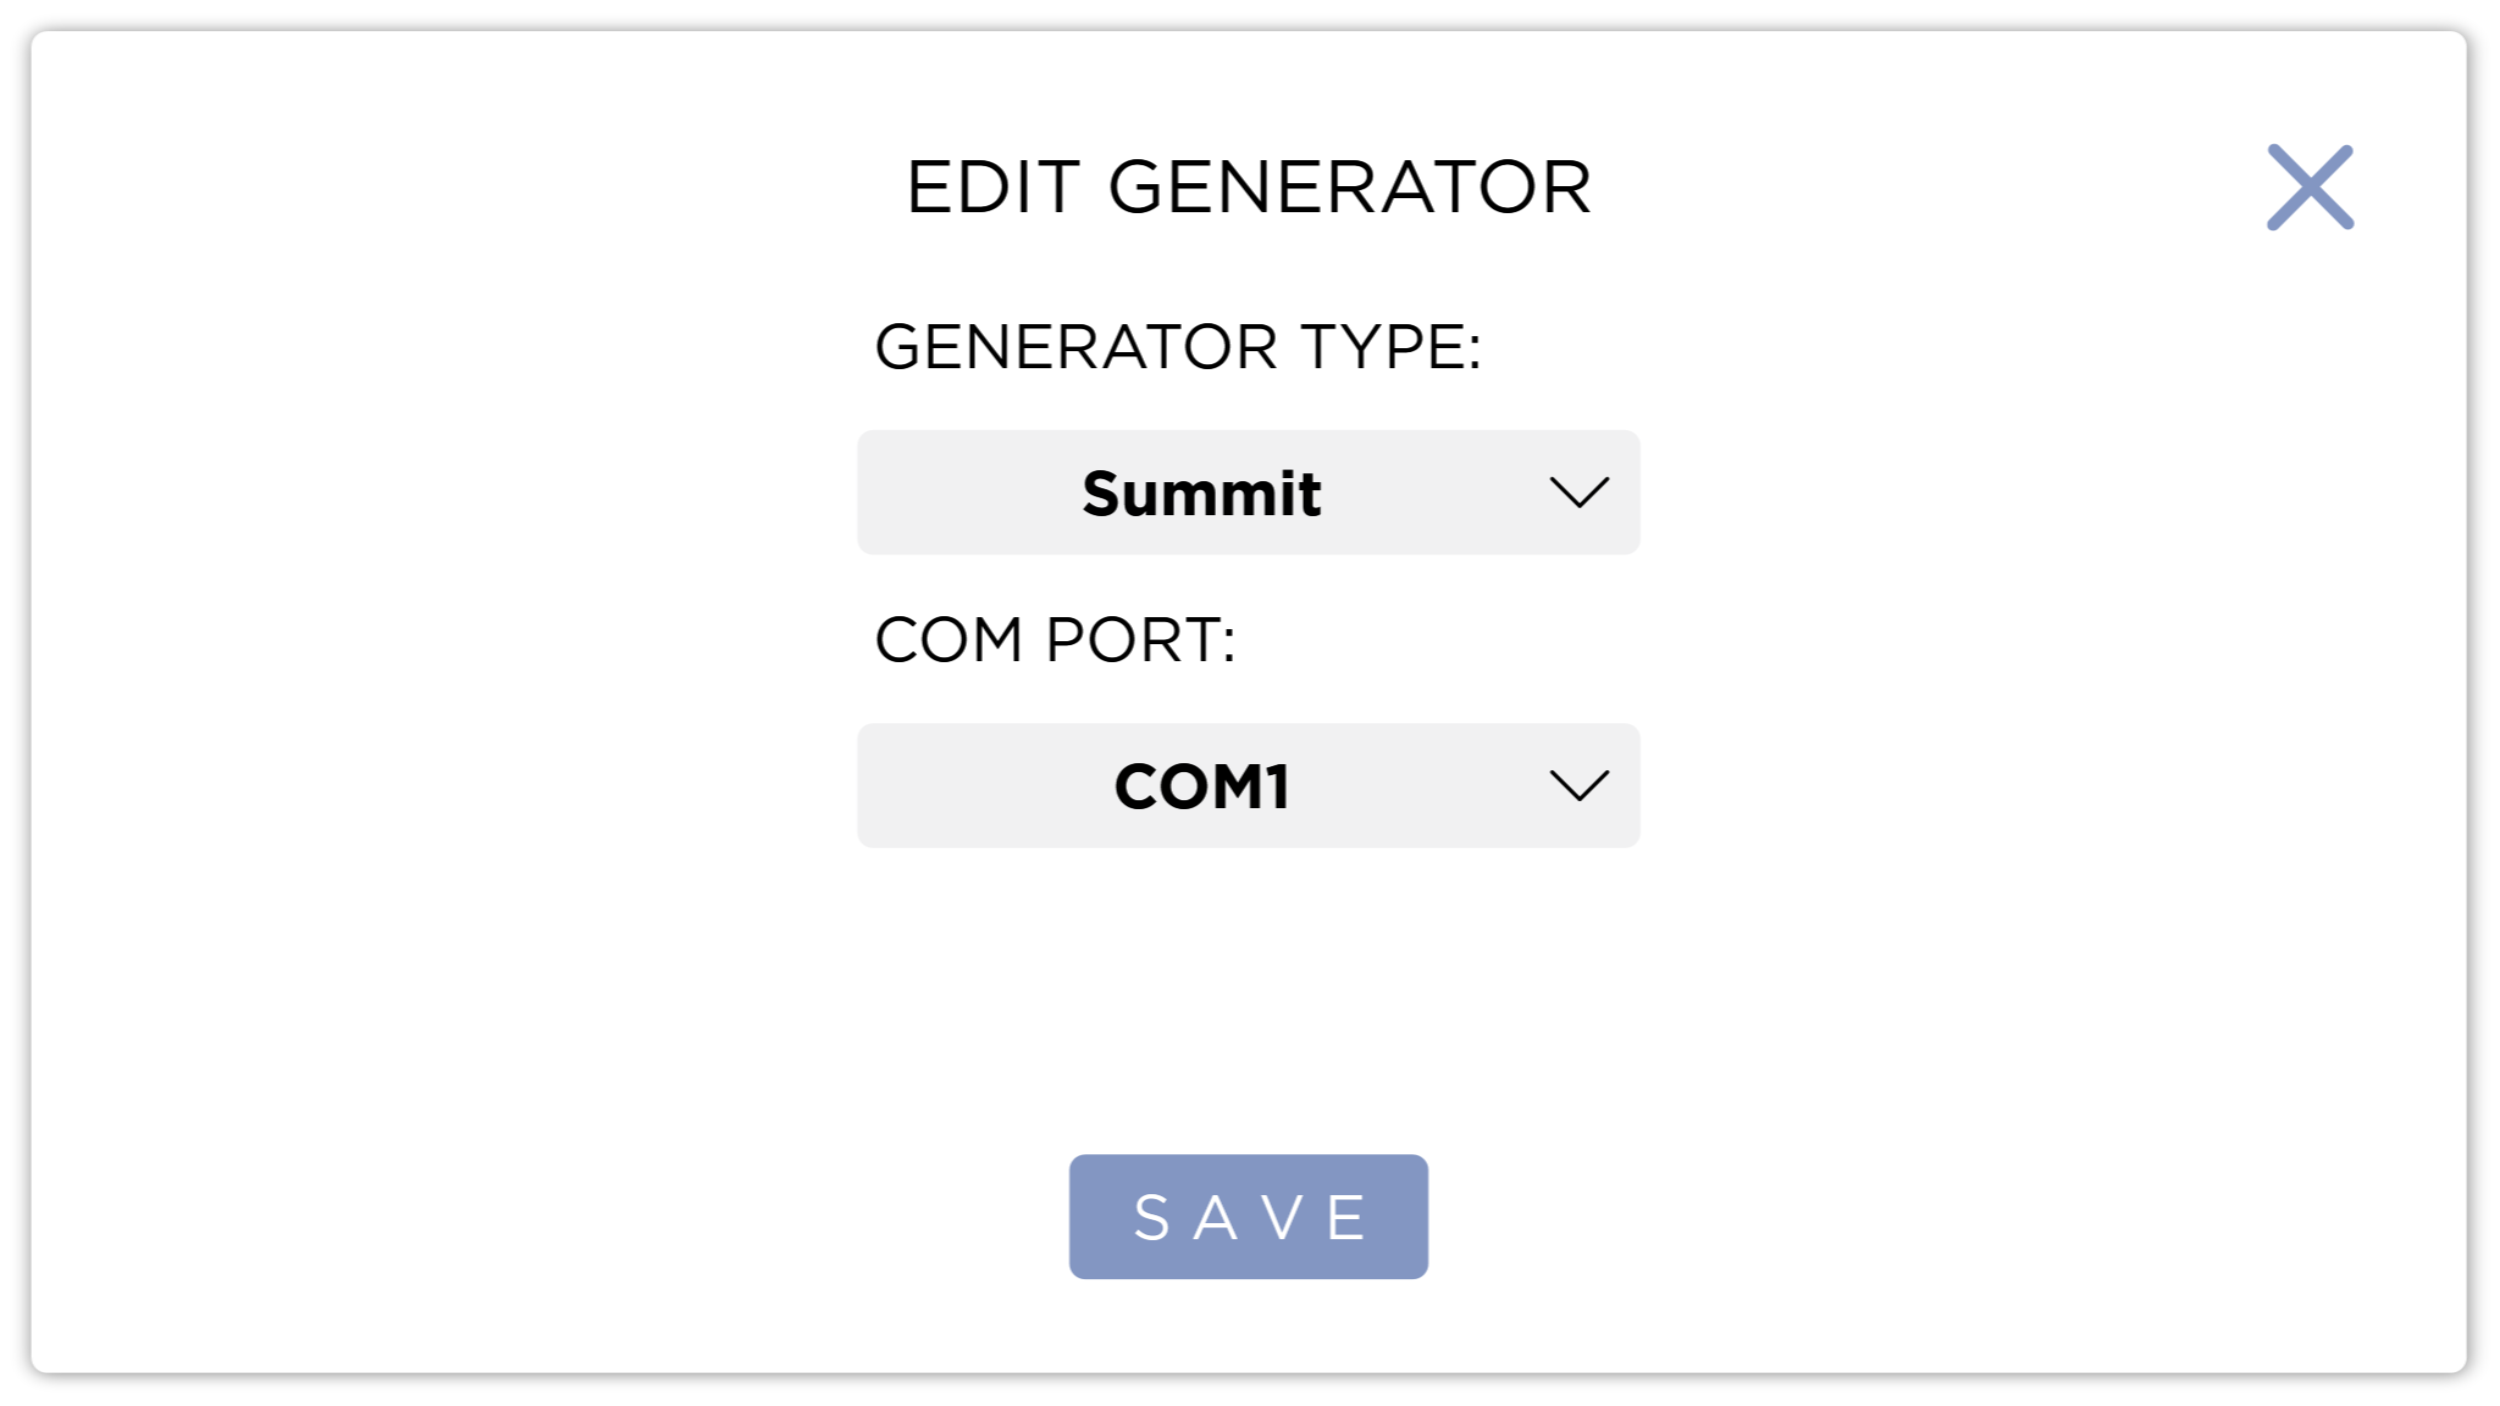The width and height of the screenshot is (2500, 1406).
Task: Click the Edit Generator title text
Action: tap(1248, 188)
